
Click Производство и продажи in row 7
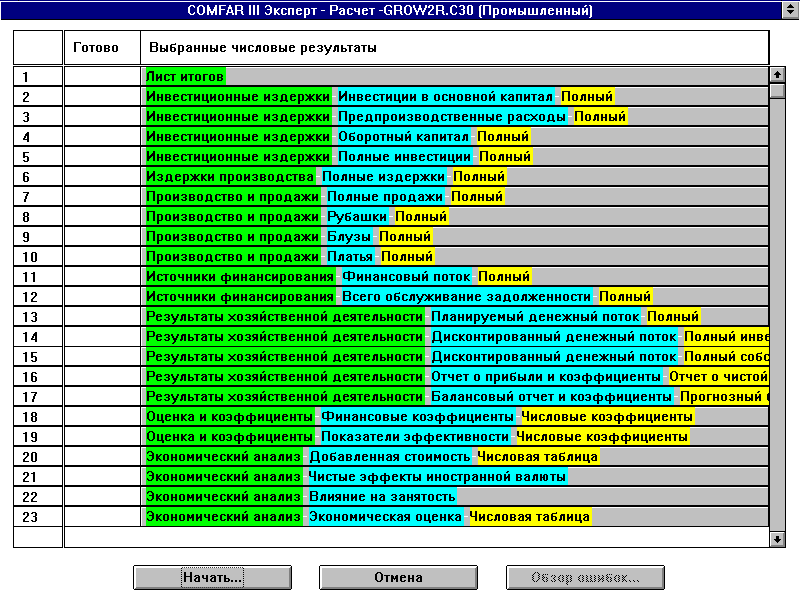(x=233, y=196)
